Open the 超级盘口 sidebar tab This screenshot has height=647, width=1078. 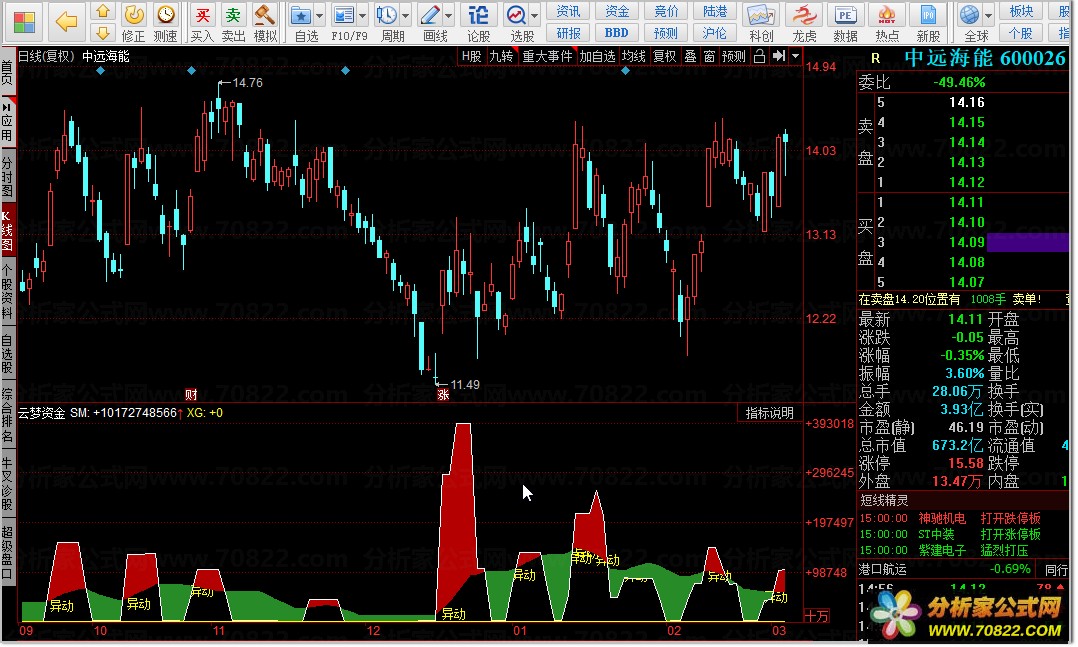click(7, 554)
